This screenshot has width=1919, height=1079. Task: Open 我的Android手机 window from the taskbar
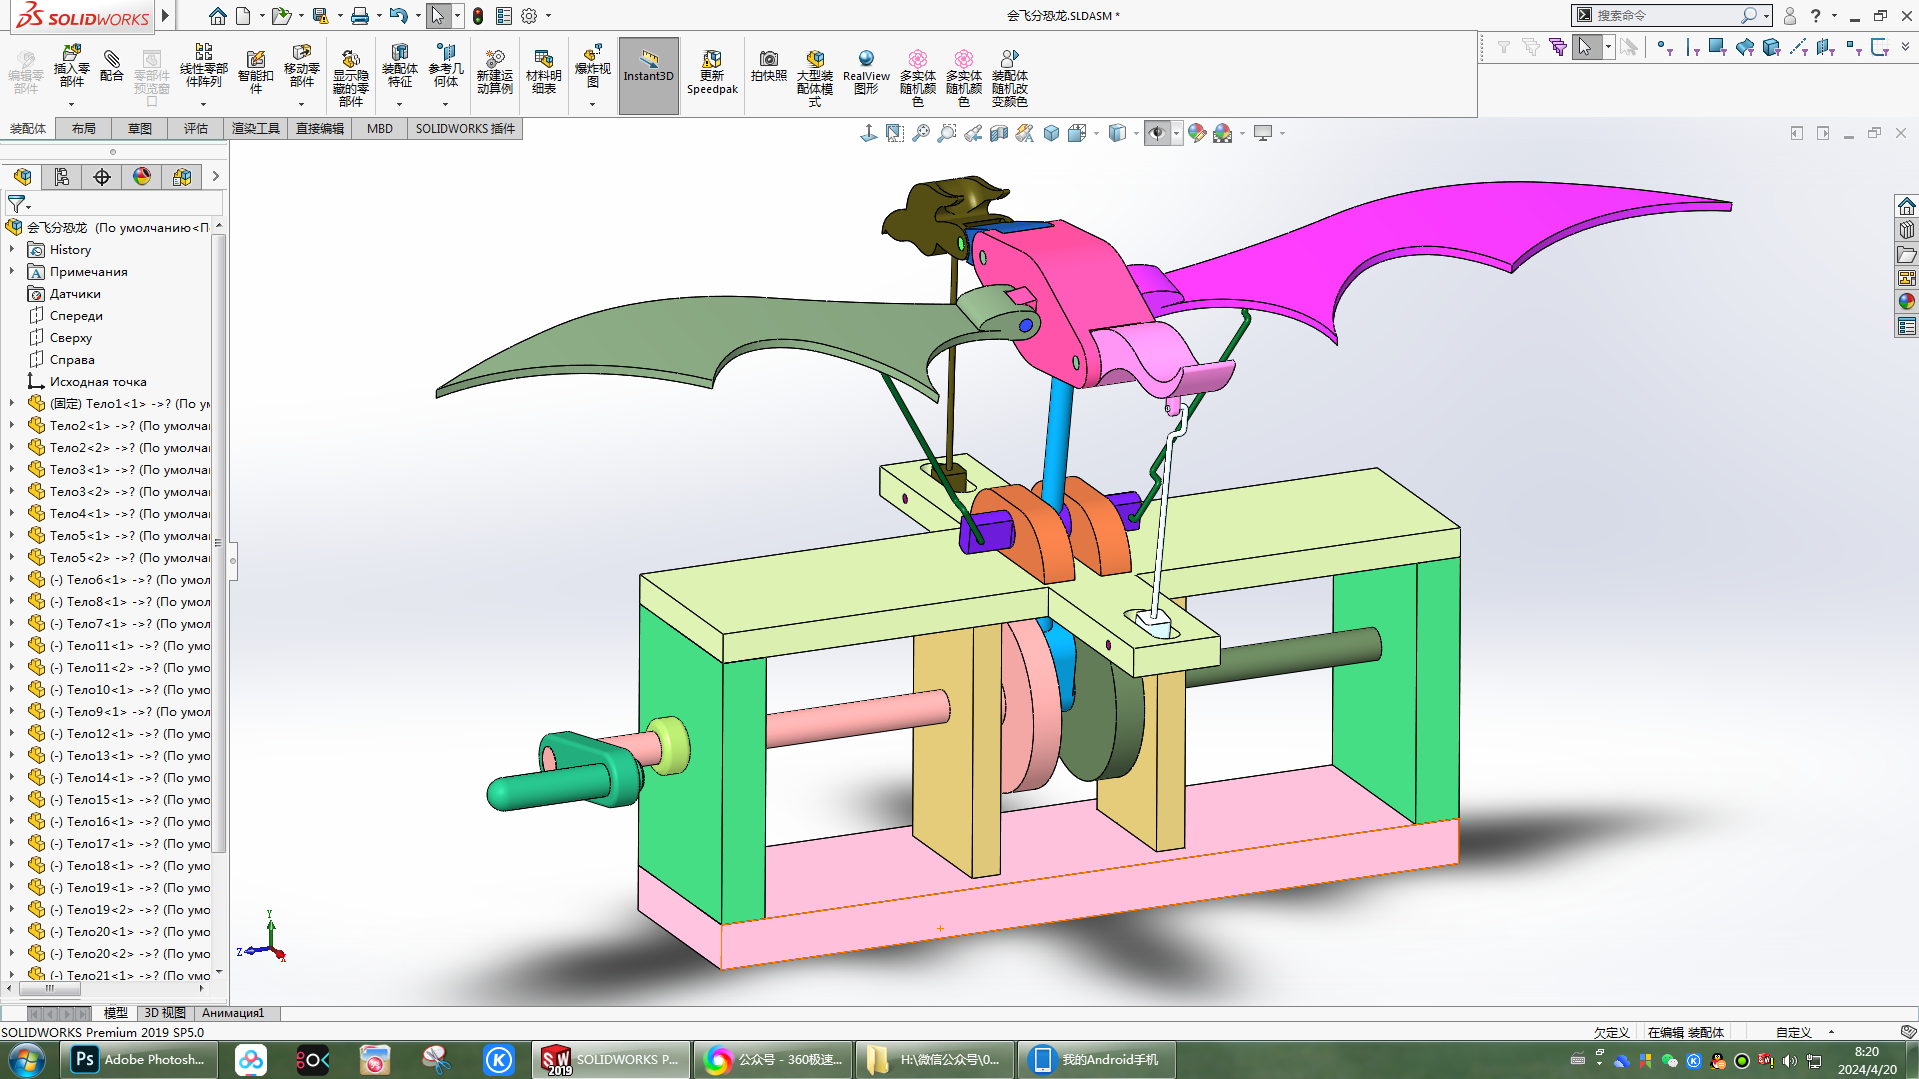(x=1096, y=1059)
